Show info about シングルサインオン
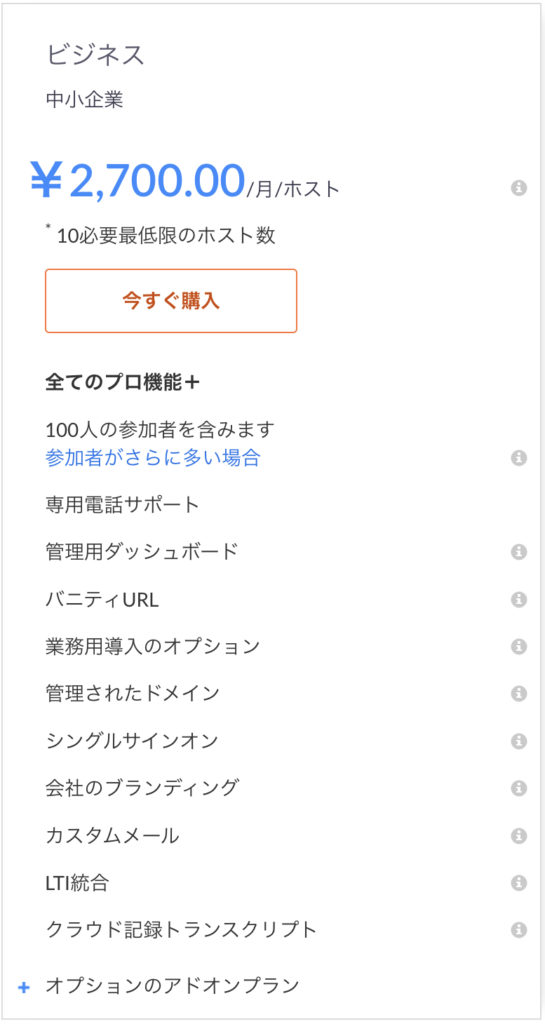The width and height of the screenshot is (545, 1024). [519, 741]
